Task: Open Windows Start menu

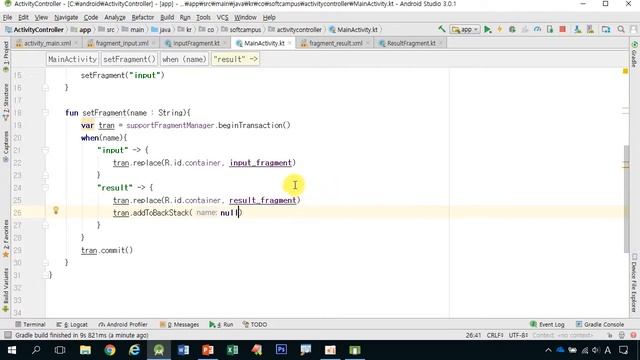Action: coord(11,350)
